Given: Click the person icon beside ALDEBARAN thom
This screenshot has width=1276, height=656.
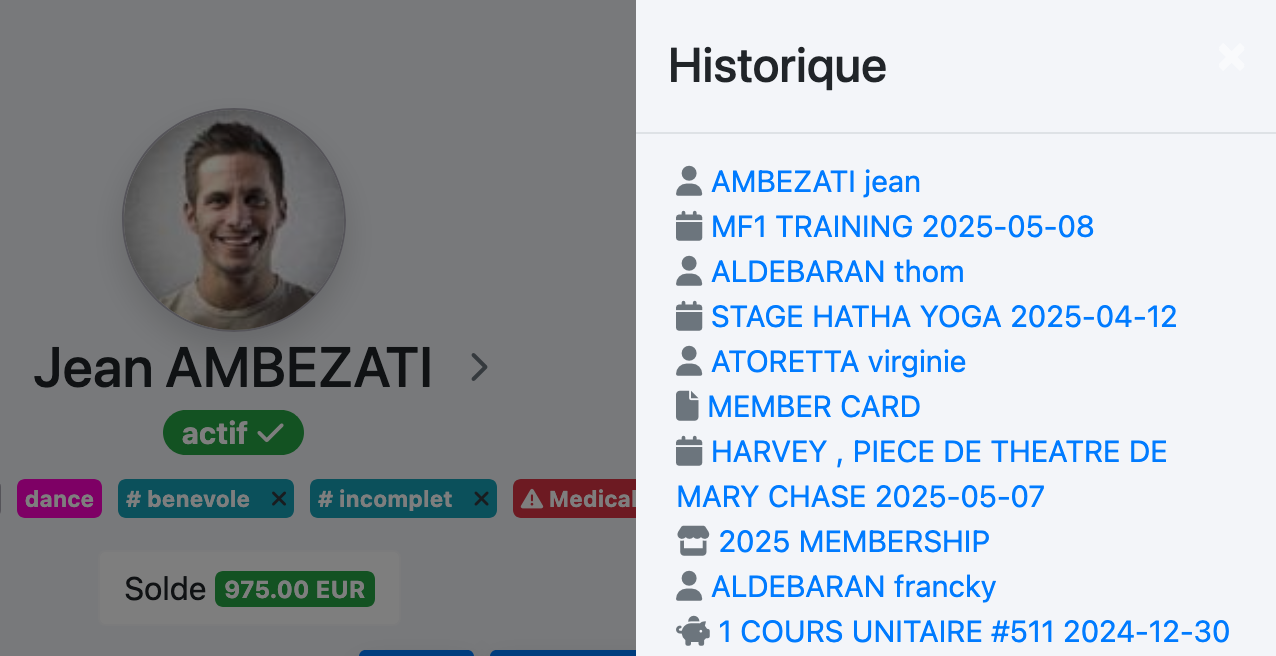Looking at the screenshot, I should point(689,271).
